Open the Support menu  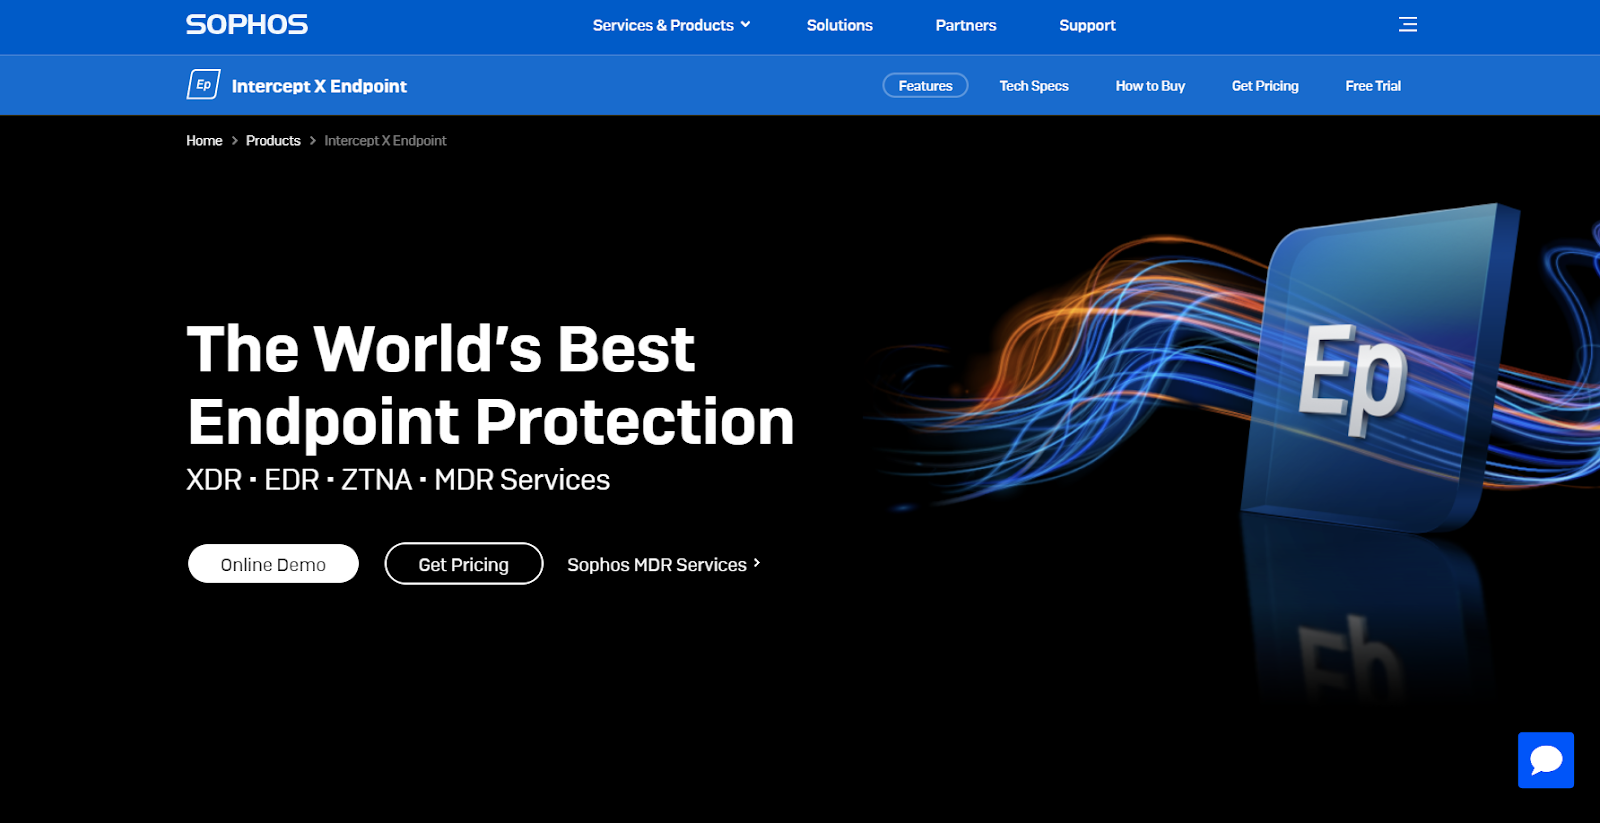(x=1087, y=25)
